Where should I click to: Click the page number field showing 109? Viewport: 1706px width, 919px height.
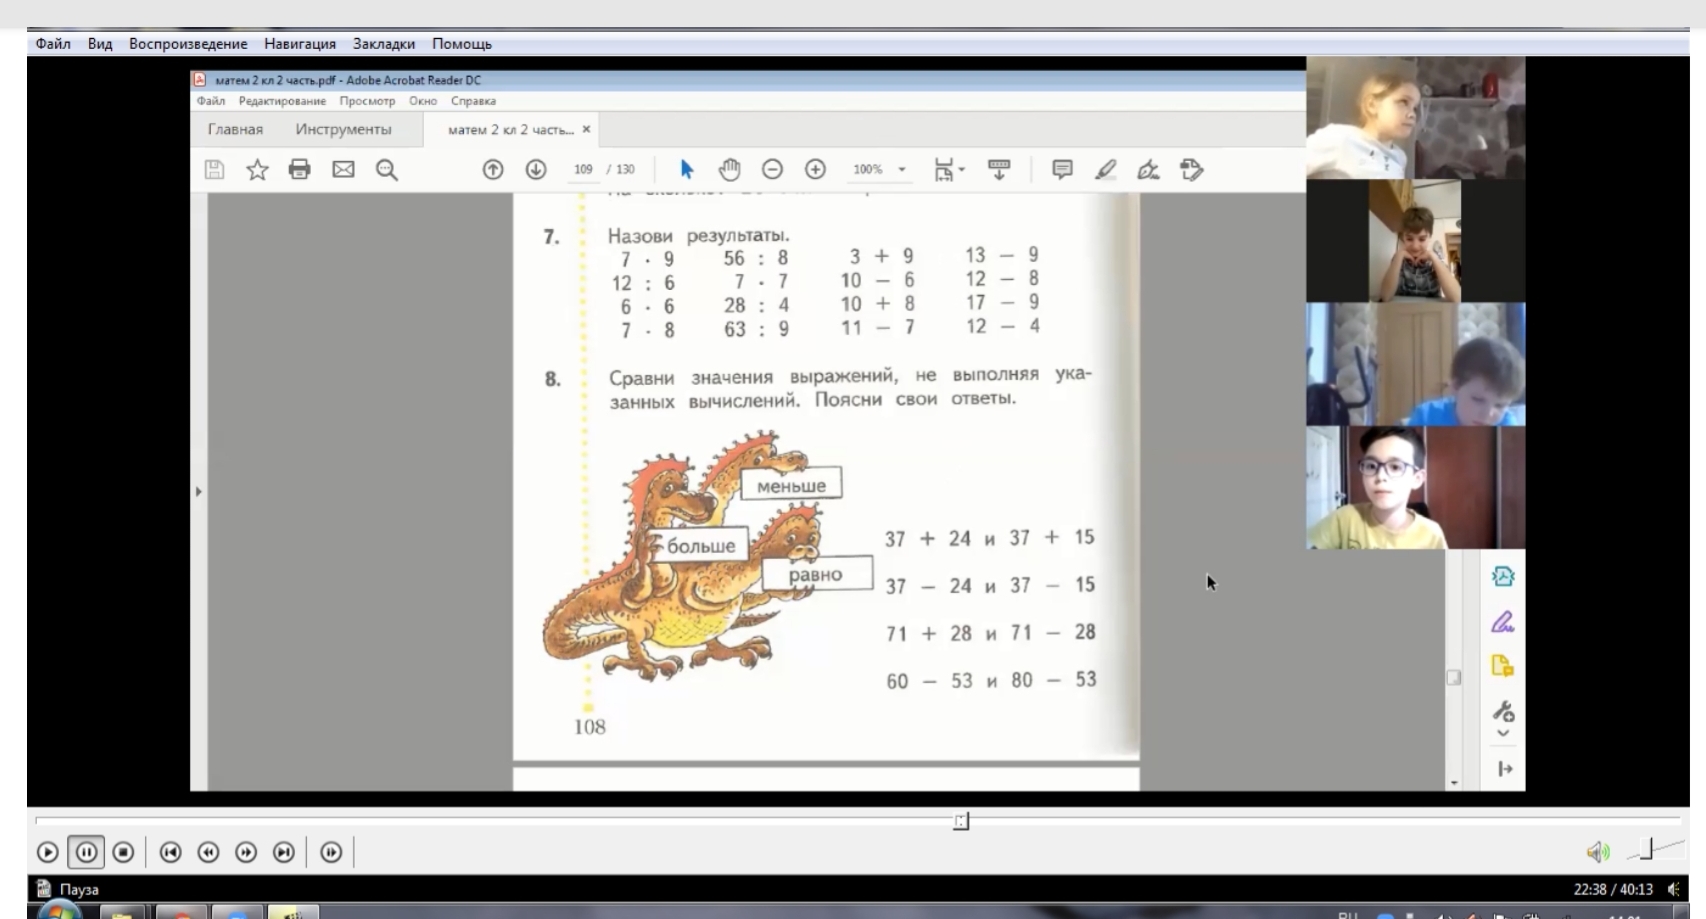pos(583,170)
